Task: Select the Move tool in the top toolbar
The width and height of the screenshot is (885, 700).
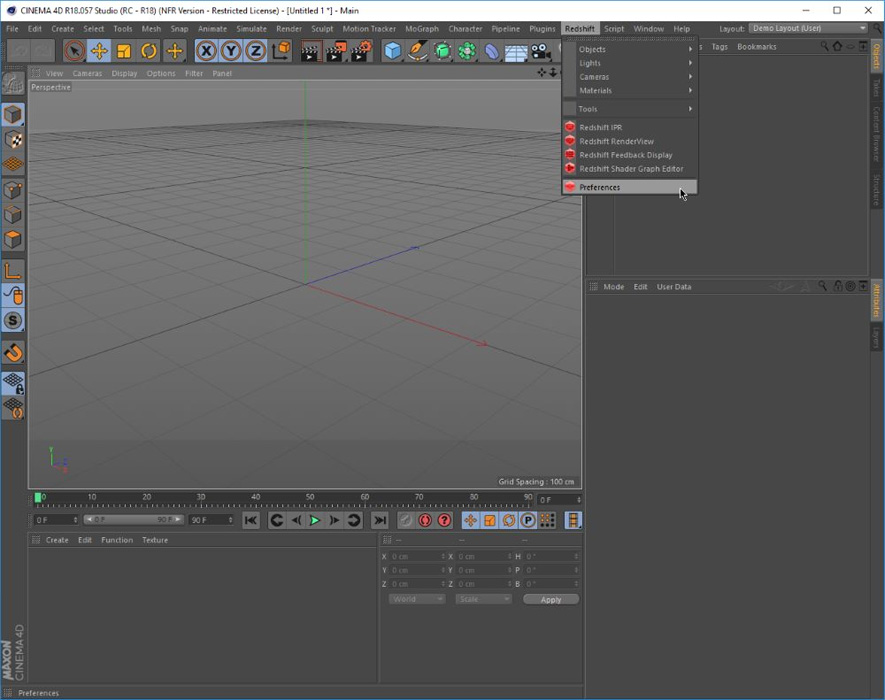Action: [x=99, y=51]
